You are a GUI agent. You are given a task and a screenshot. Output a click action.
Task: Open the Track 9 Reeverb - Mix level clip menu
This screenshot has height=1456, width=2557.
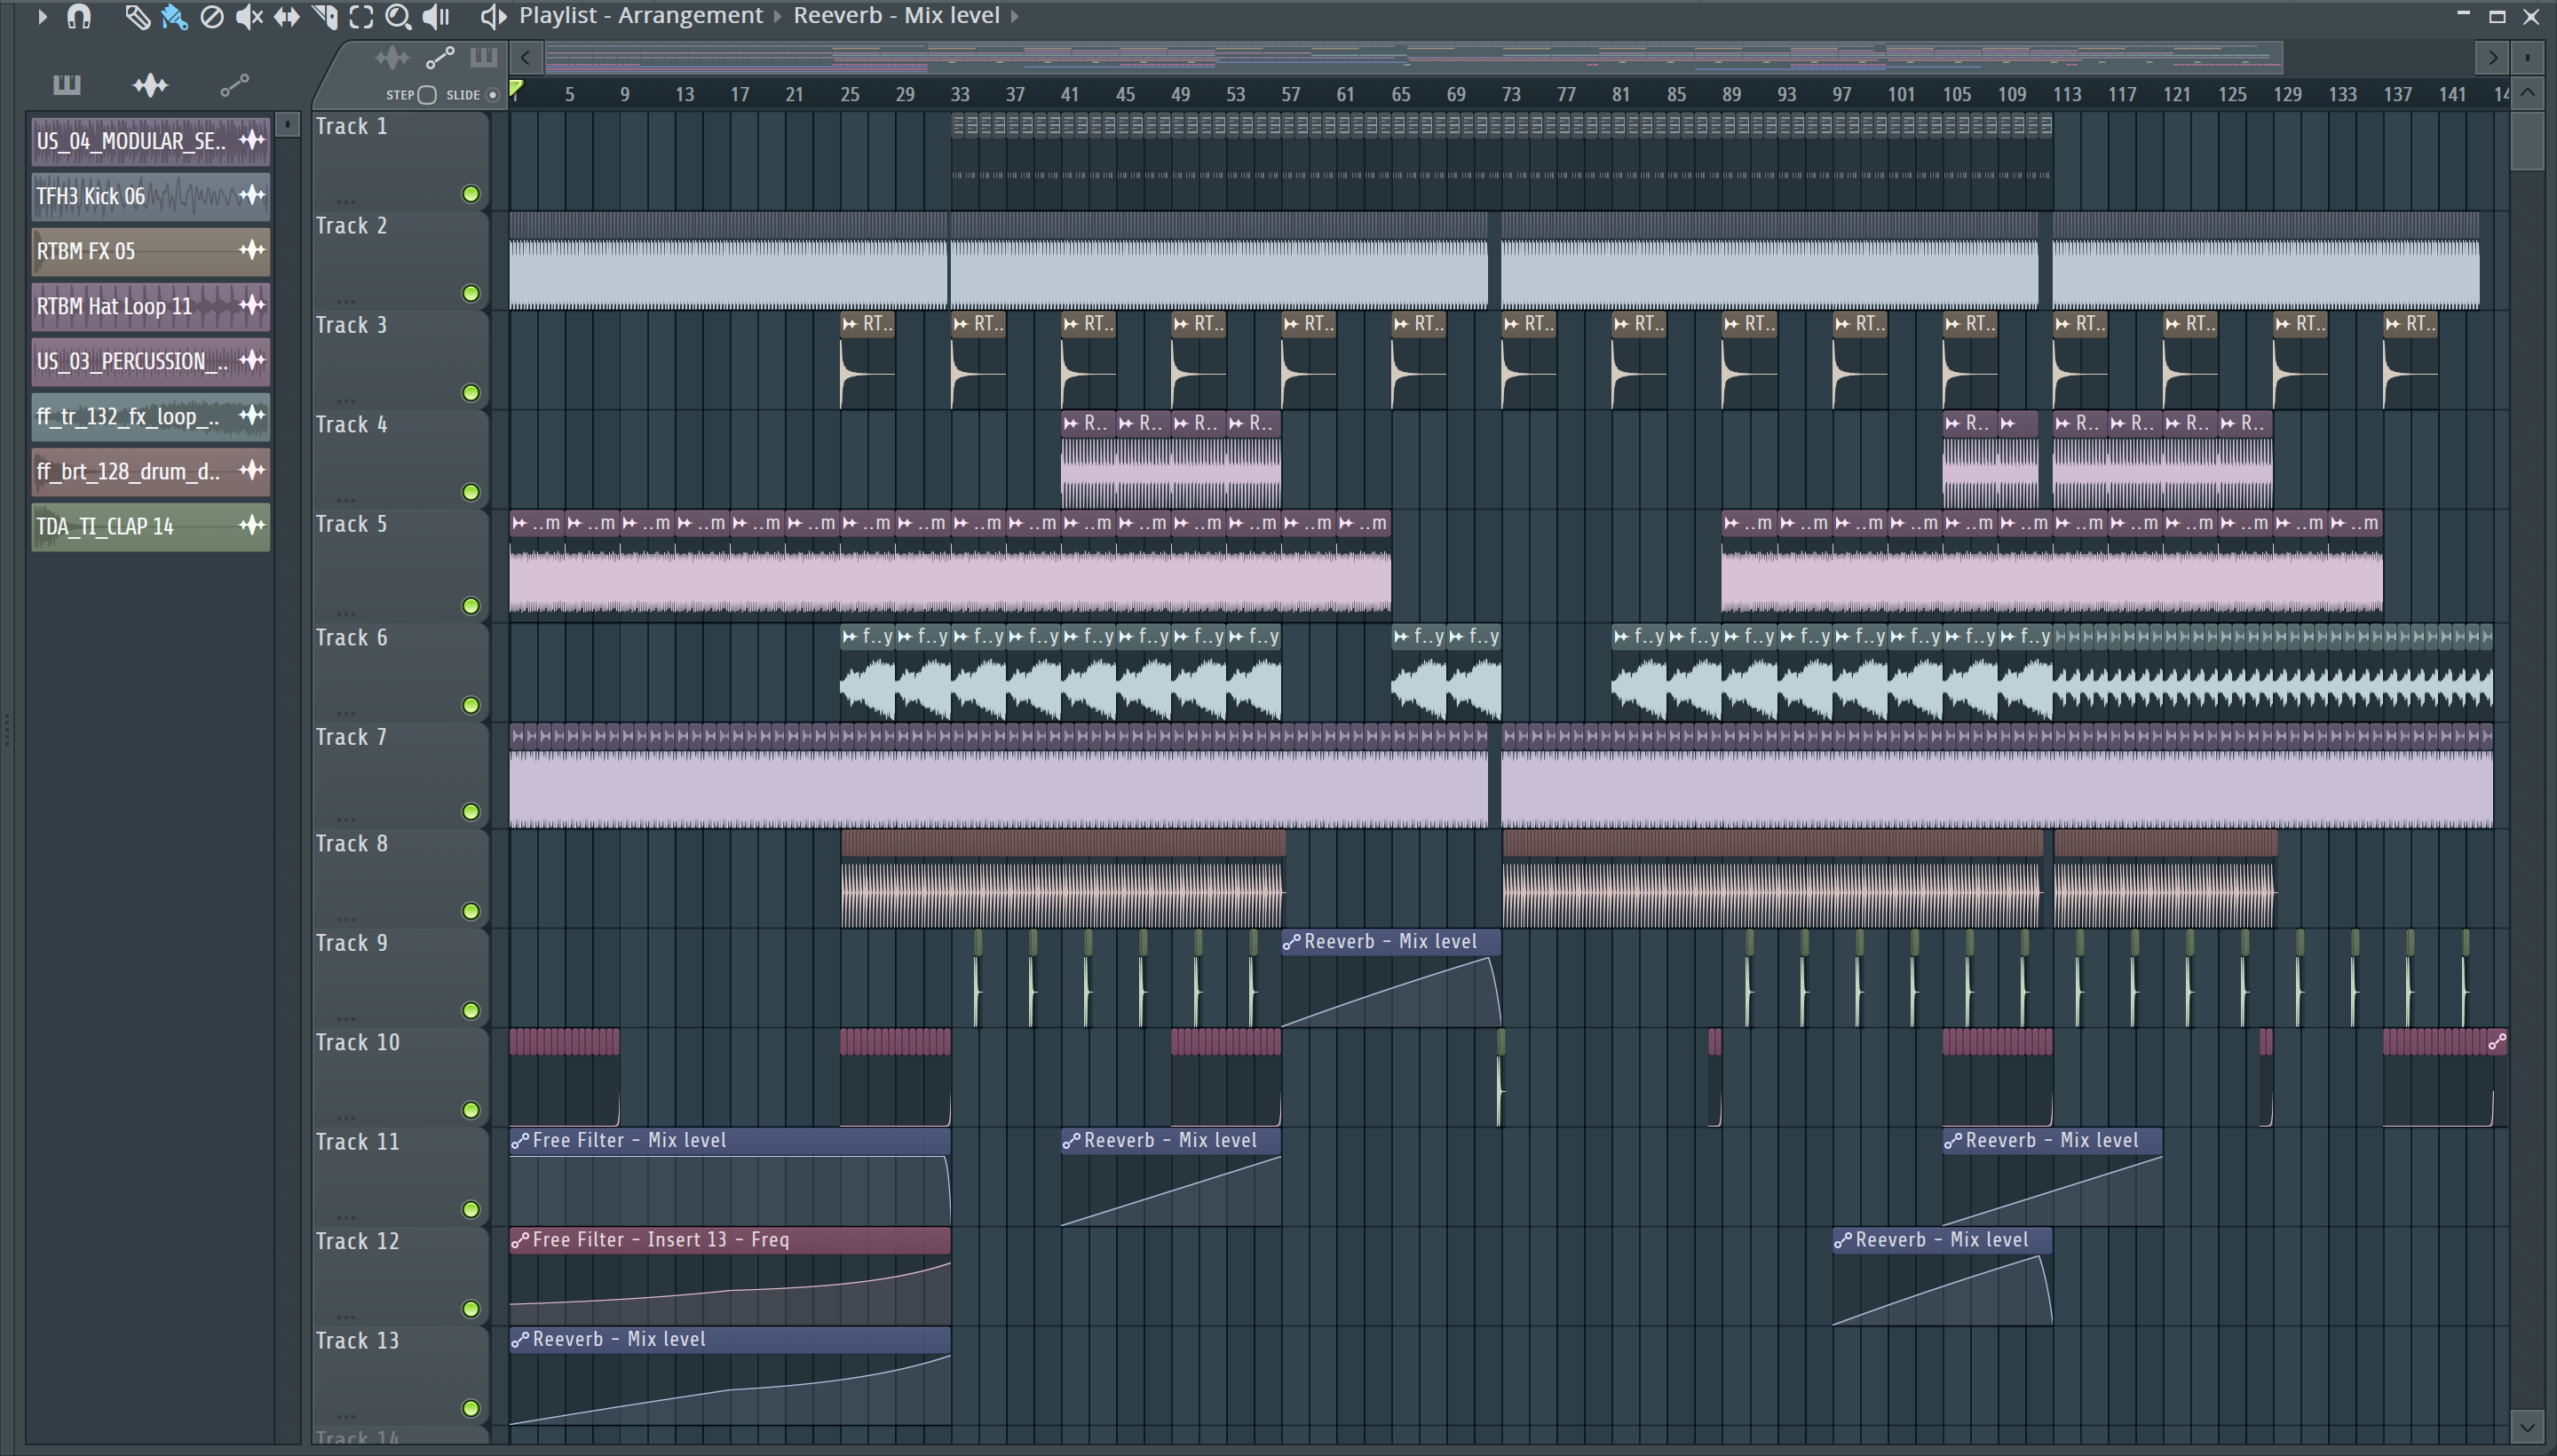(1291, 942)
